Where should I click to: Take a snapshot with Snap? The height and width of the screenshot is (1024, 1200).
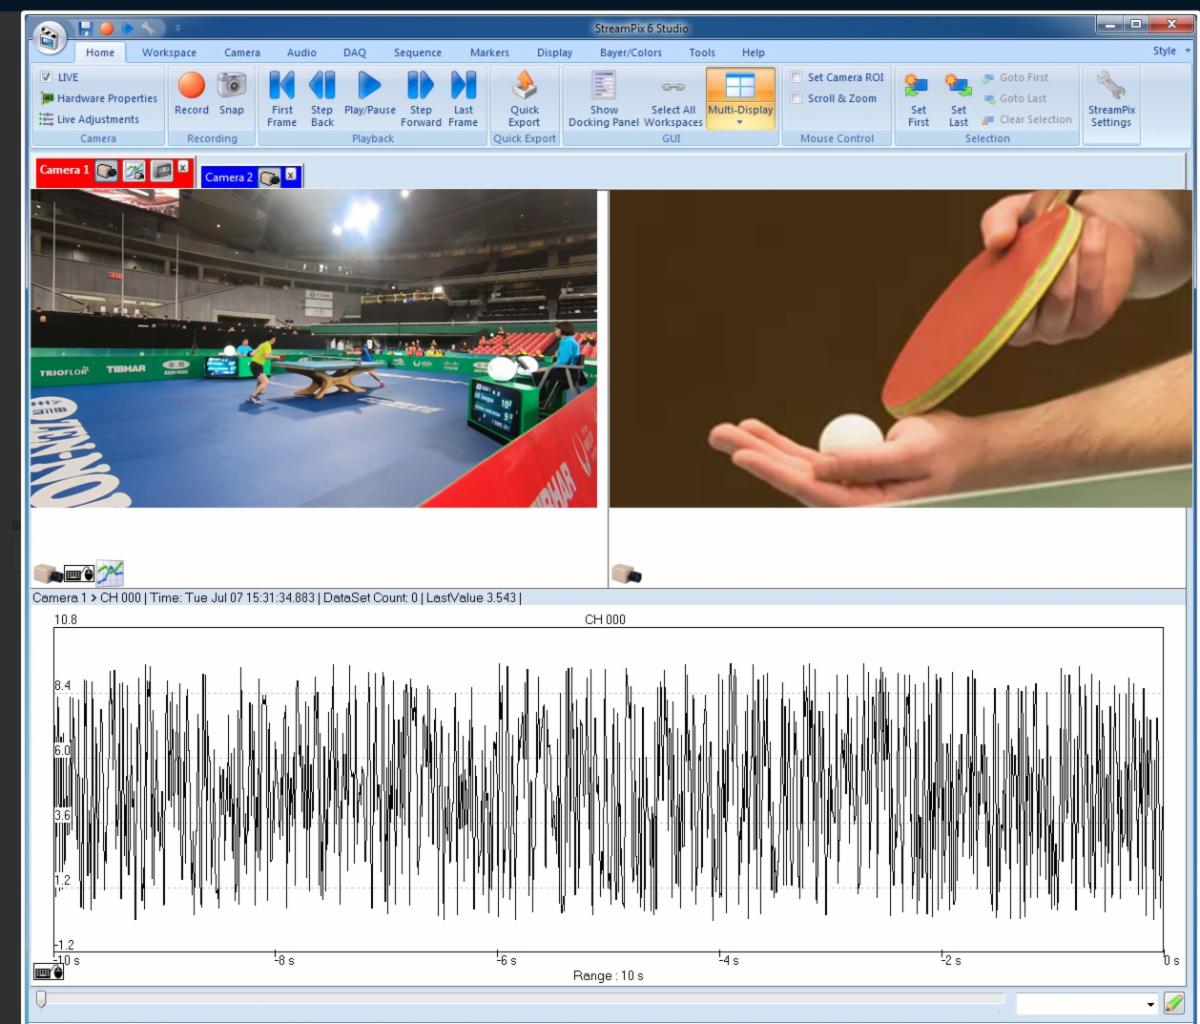231,87
